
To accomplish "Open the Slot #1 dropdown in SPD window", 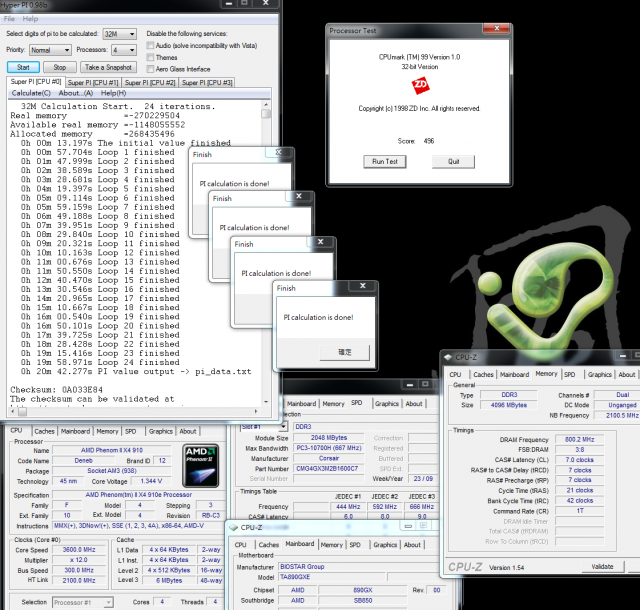I will click(x=264, y=427).
